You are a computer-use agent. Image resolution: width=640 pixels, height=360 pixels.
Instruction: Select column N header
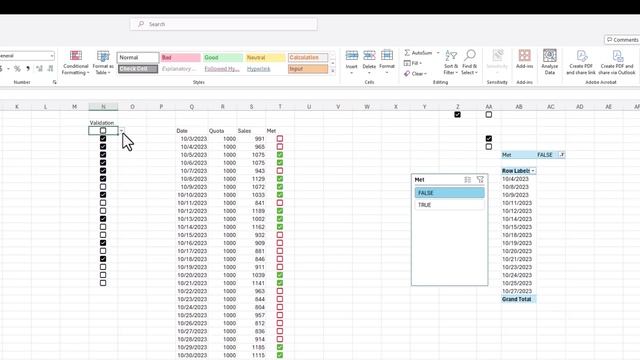[103, 107]
